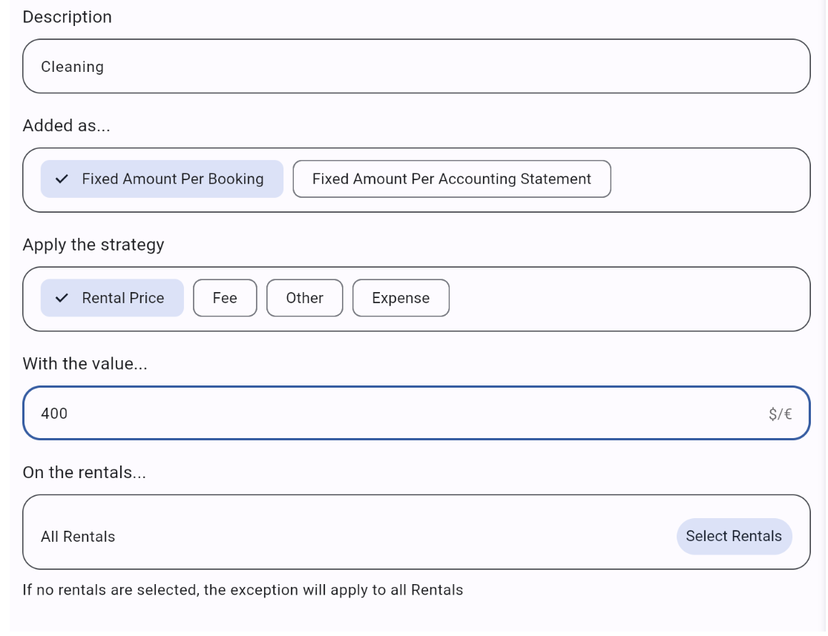Click the 'Added as...' heading
Image resolution: width=828 pixels, height=636 pixels.
66,126
